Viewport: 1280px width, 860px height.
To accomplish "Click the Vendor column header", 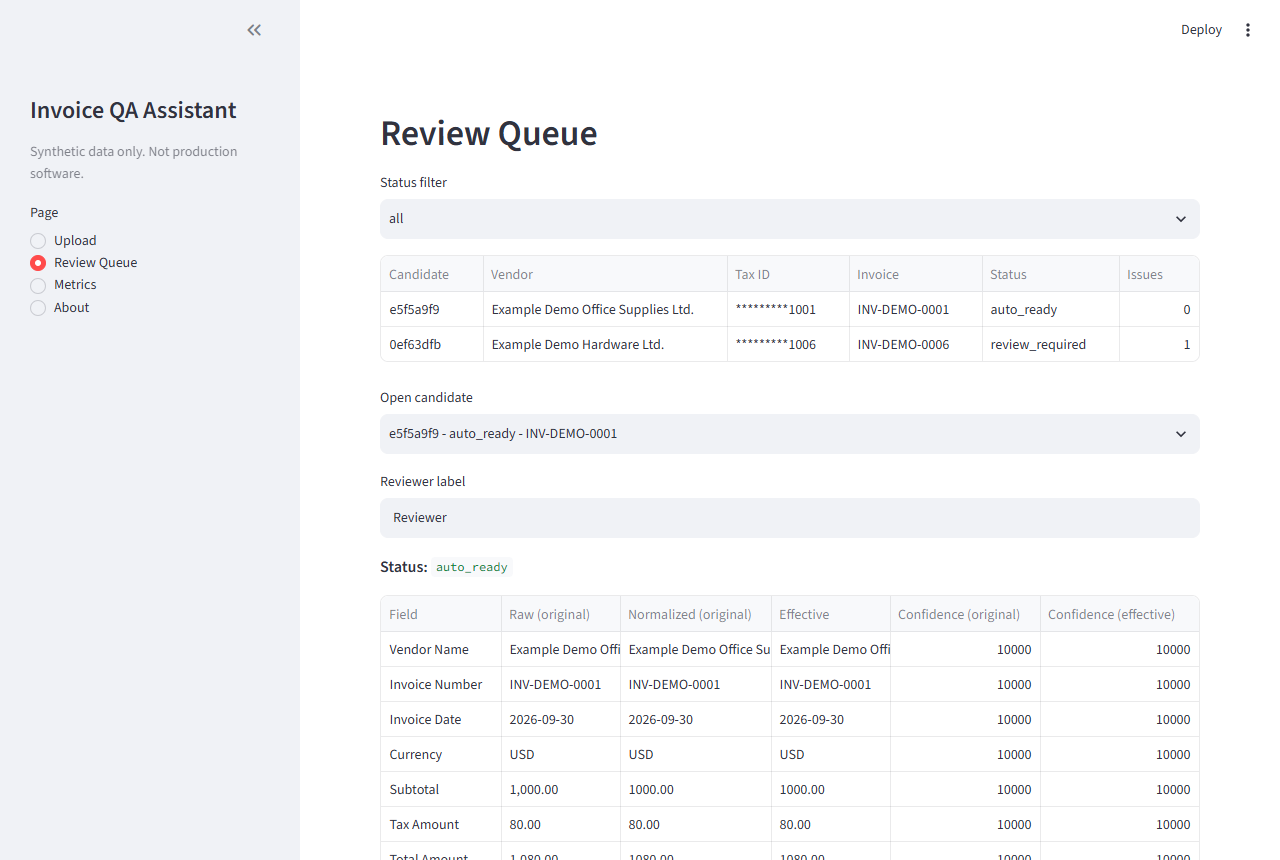I will tap(605, 274).
